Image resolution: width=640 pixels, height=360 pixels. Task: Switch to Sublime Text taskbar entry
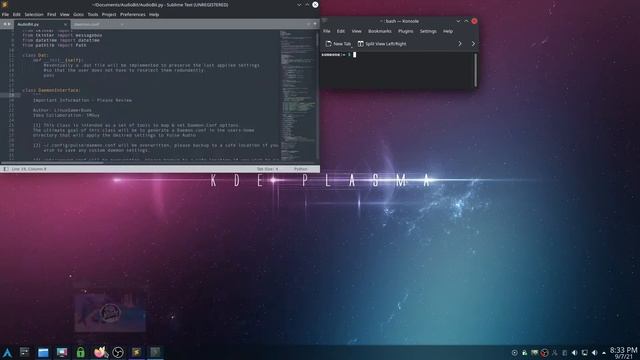coord(136,352)
